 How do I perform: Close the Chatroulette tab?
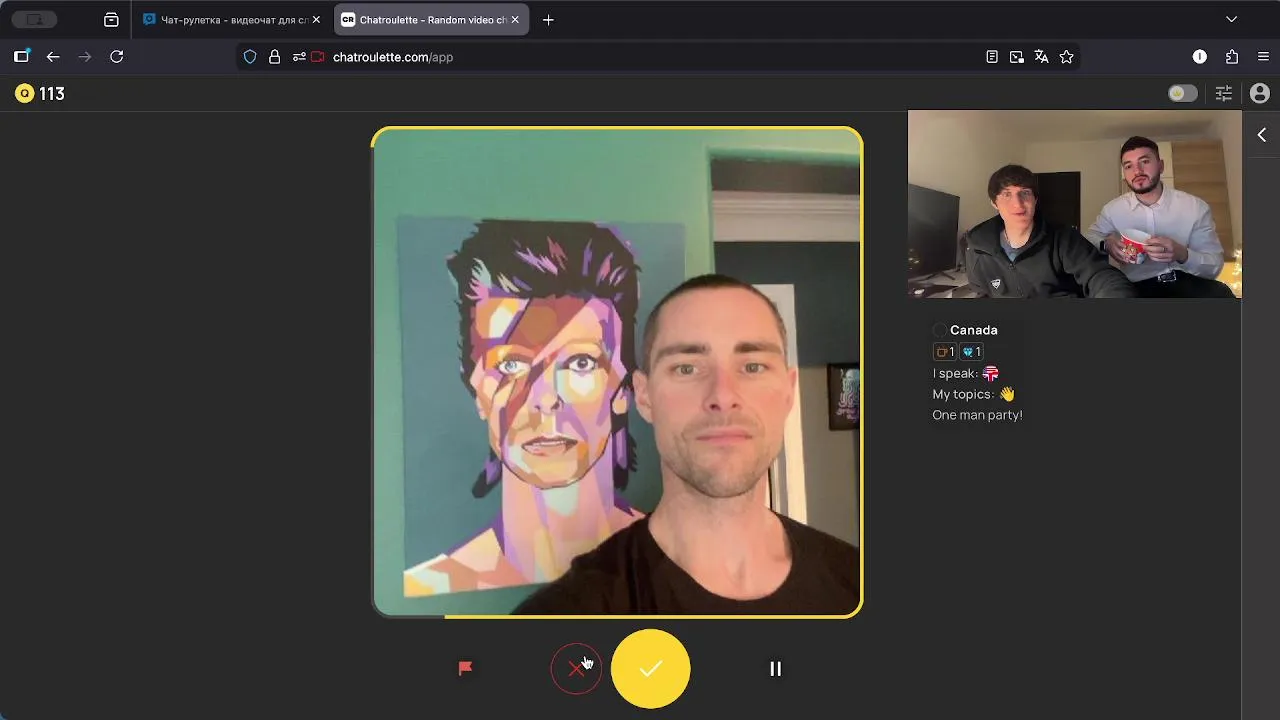[515, 20]
